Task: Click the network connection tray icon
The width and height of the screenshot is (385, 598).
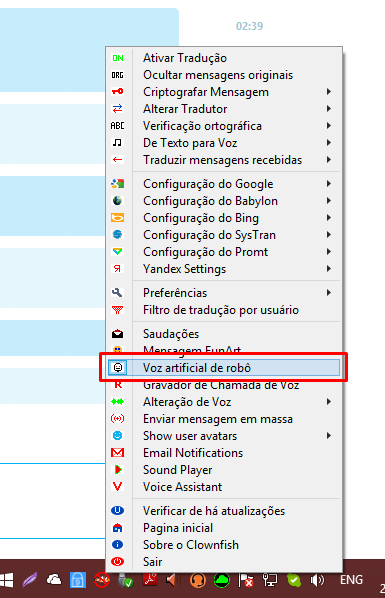Action: (x=270, y=580)
